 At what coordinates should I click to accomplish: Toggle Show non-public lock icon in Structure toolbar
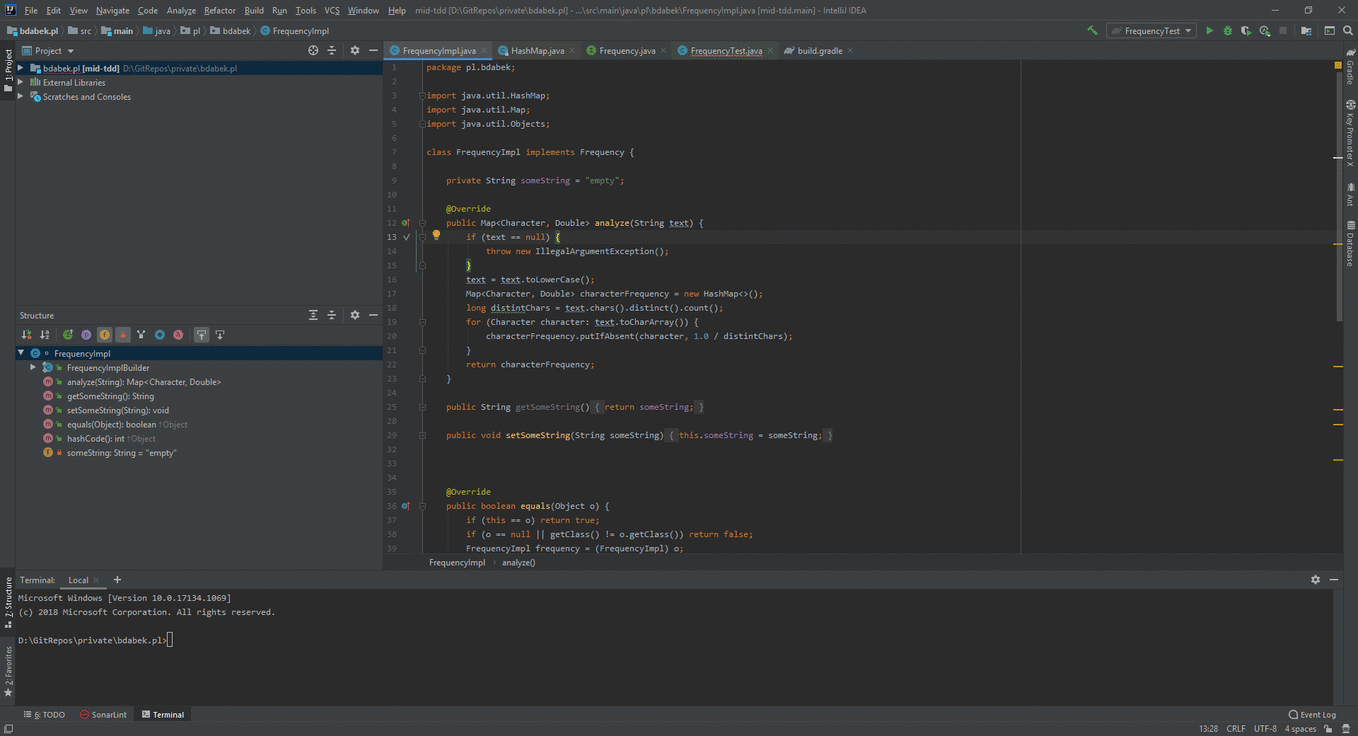(x=123, y=335)
